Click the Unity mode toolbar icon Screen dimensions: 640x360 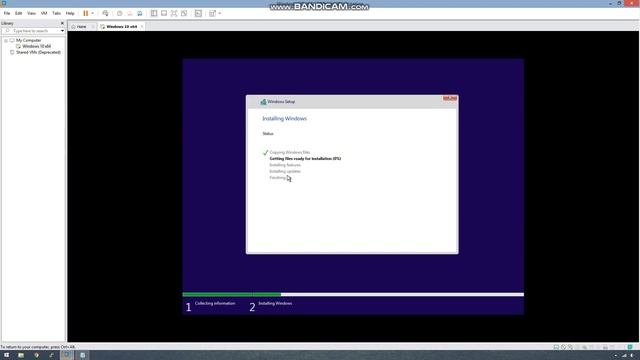point(184,13)
